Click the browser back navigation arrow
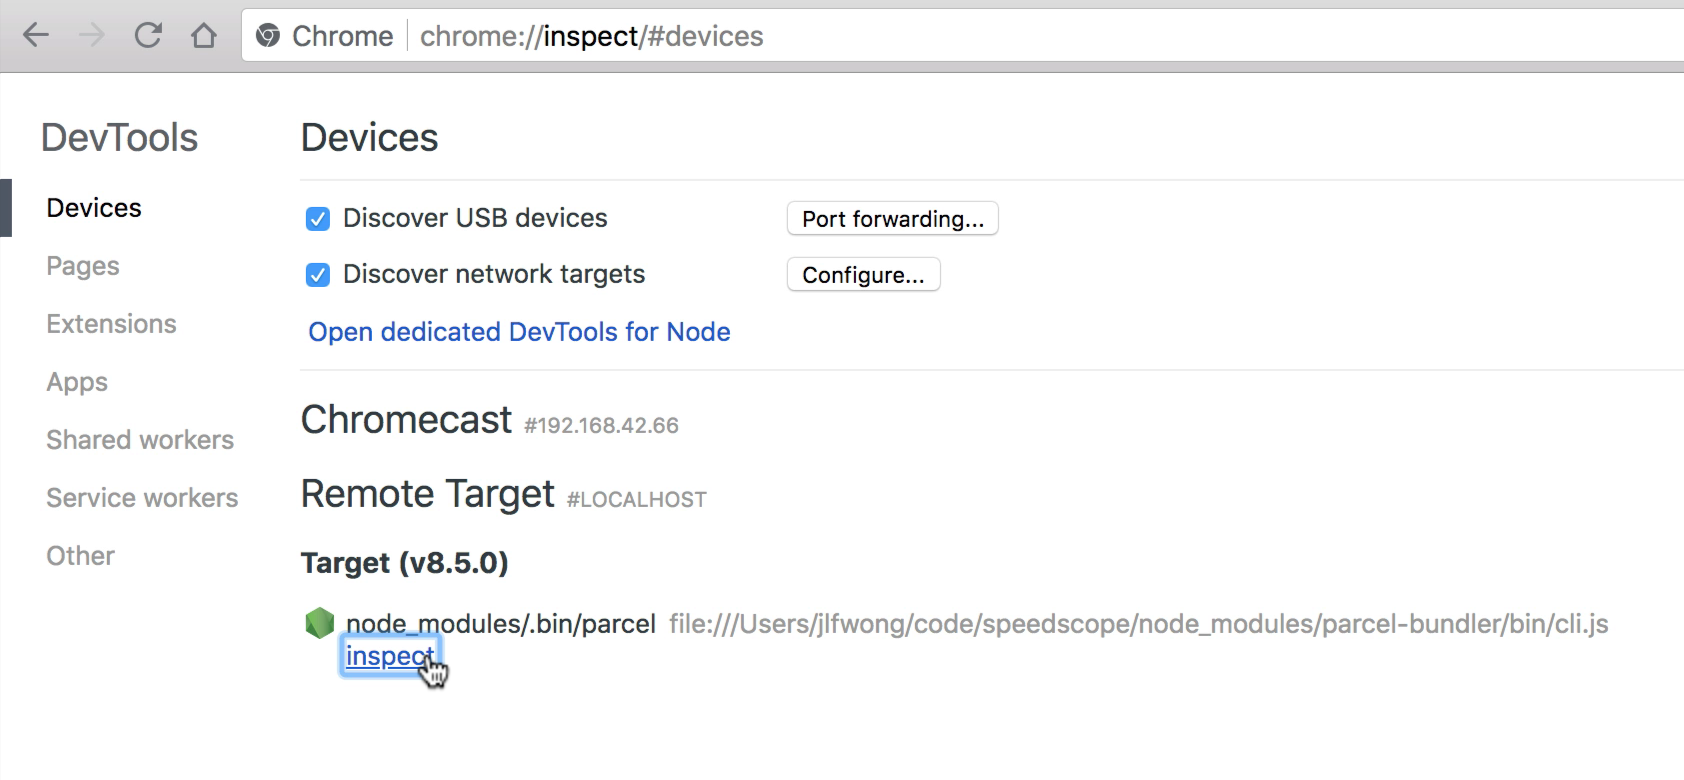The width and height of the screenshot is (1684, 780). pos(36,35)
